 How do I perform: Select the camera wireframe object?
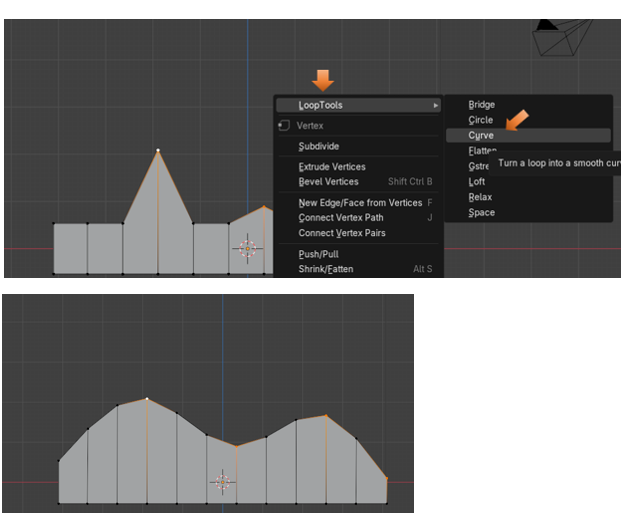coord(561,38)
